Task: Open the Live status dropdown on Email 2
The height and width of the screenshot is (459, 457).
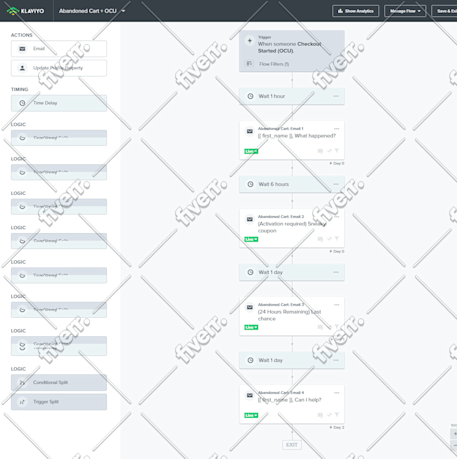Action: [251, 239]
